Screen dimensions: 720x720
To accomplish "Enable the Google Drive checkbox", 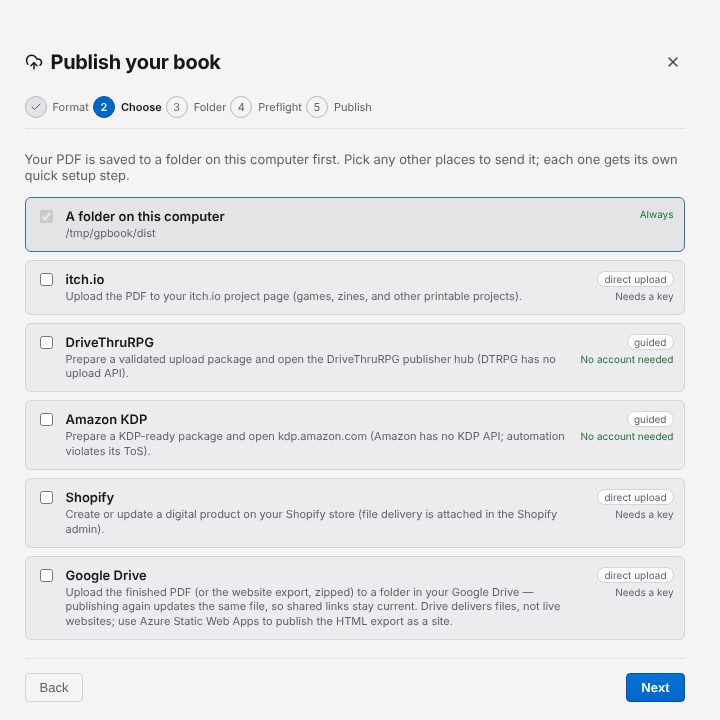I will click(x=46, y=575).
